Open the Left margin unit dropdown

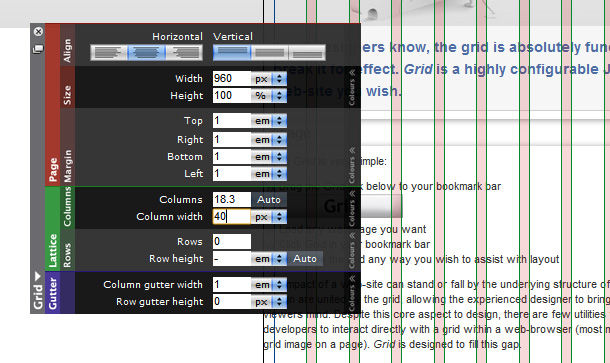269,174
